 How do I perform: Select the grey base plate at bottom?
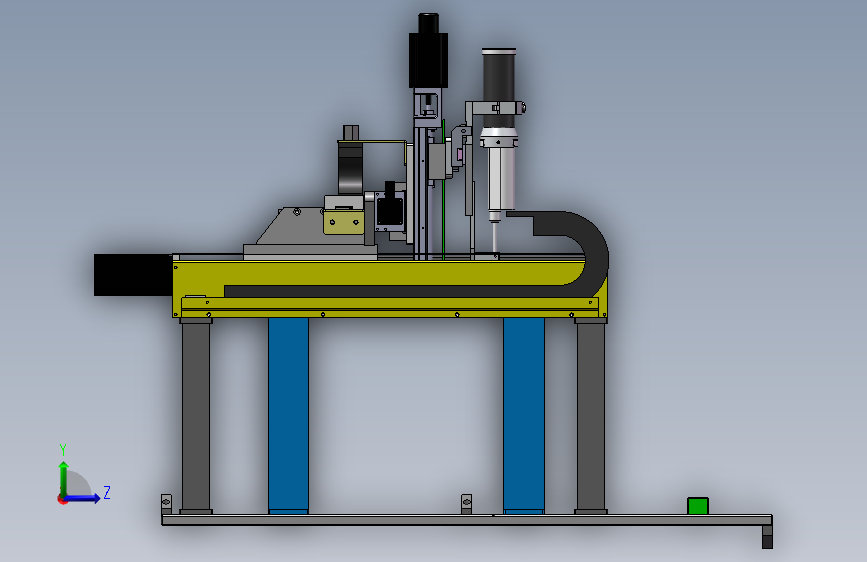pos(467,519)
